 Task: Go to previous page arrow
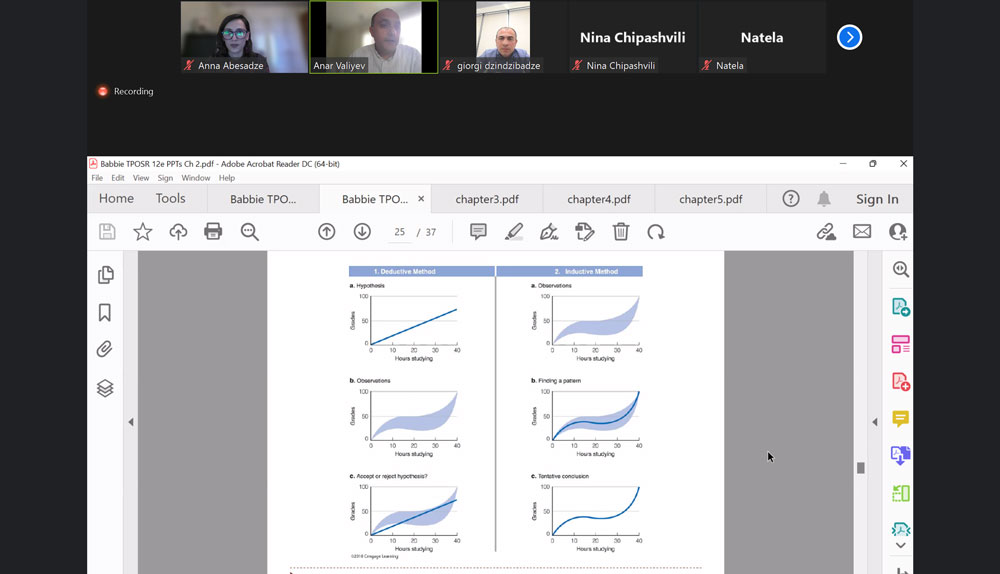click(326, 232)
